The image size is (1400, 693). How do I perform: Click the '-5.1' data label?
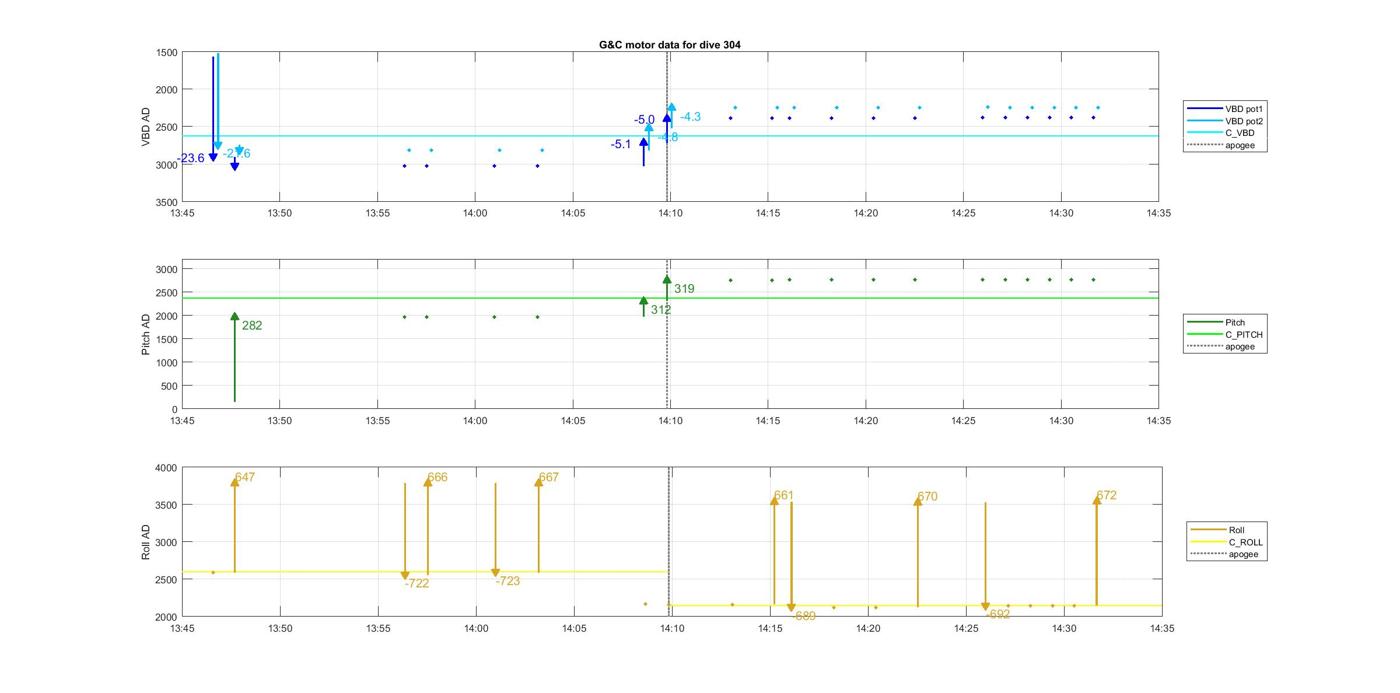coord(621,144)
